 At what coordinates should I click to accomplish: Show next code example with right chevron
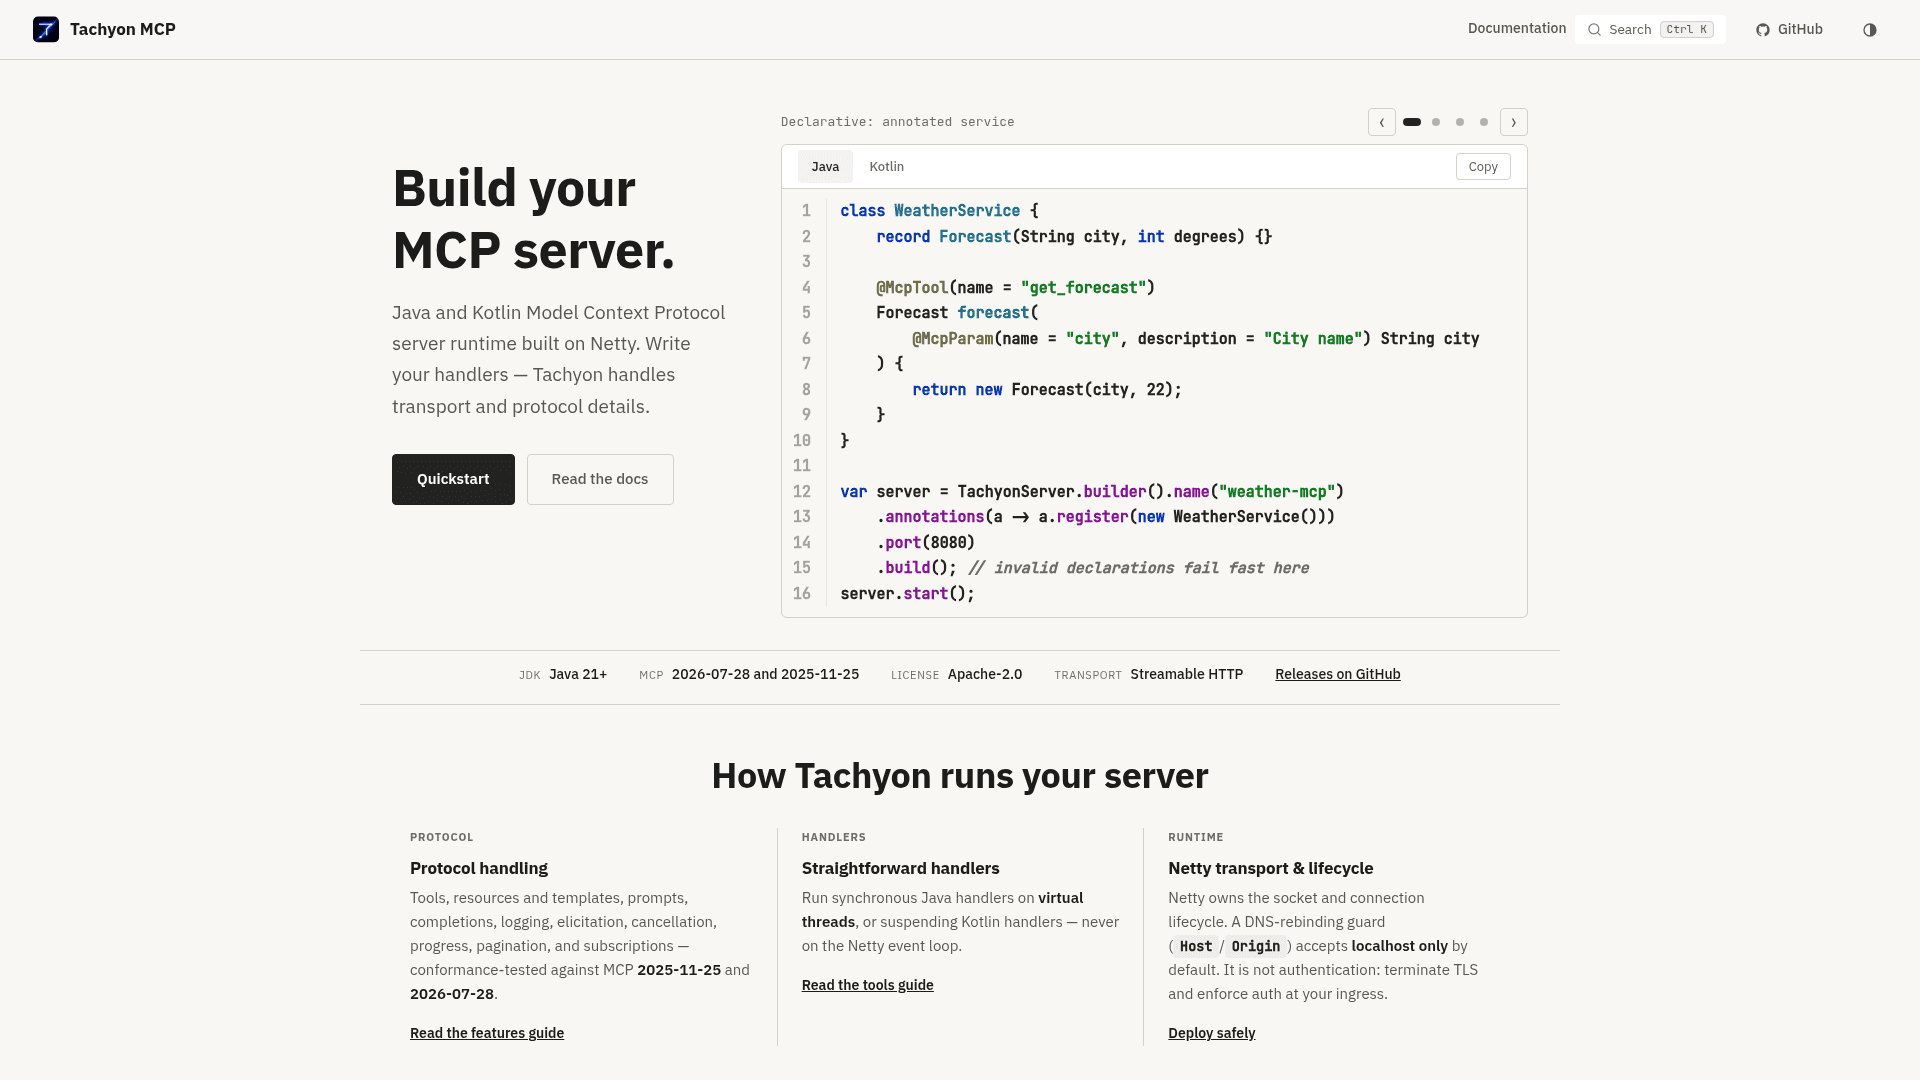(1514, 122)
